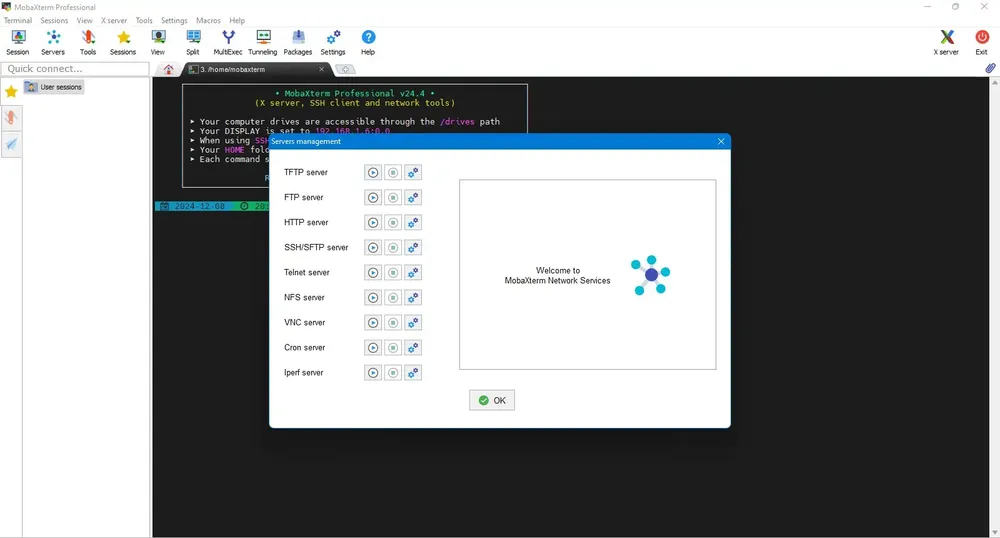
Task: Open the Sessions menu
Action: pos(54,20)
